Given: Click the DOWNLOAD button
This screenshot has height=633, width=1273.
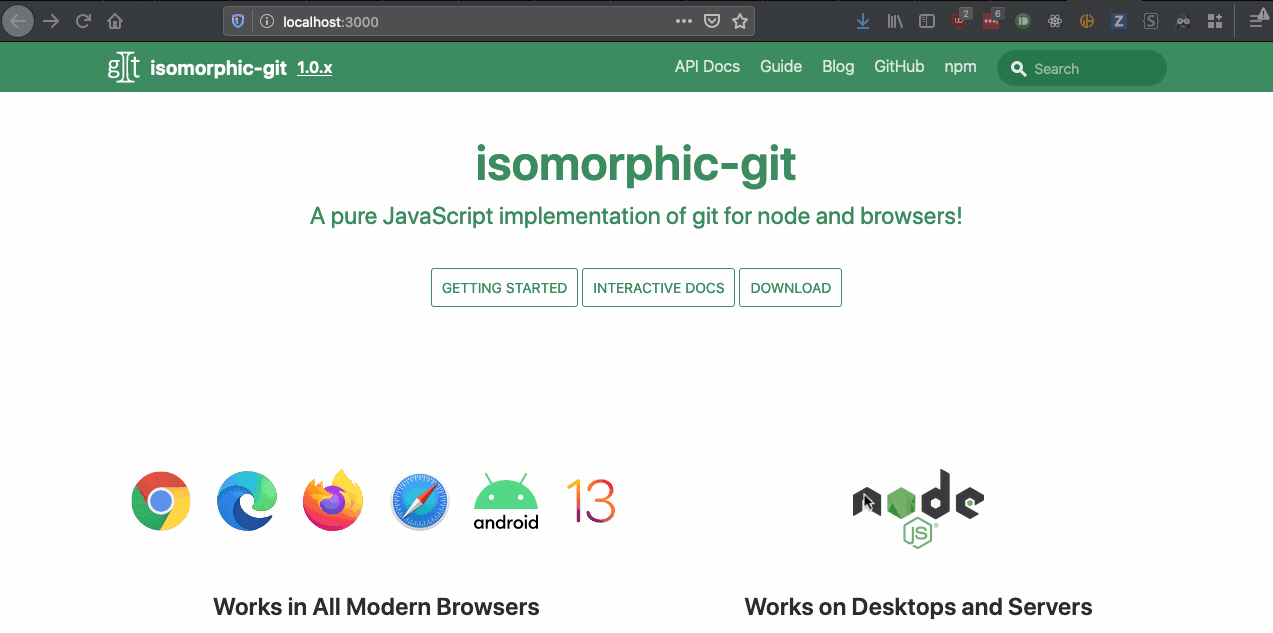Looking at the screenshot, I should pos(790,287).
